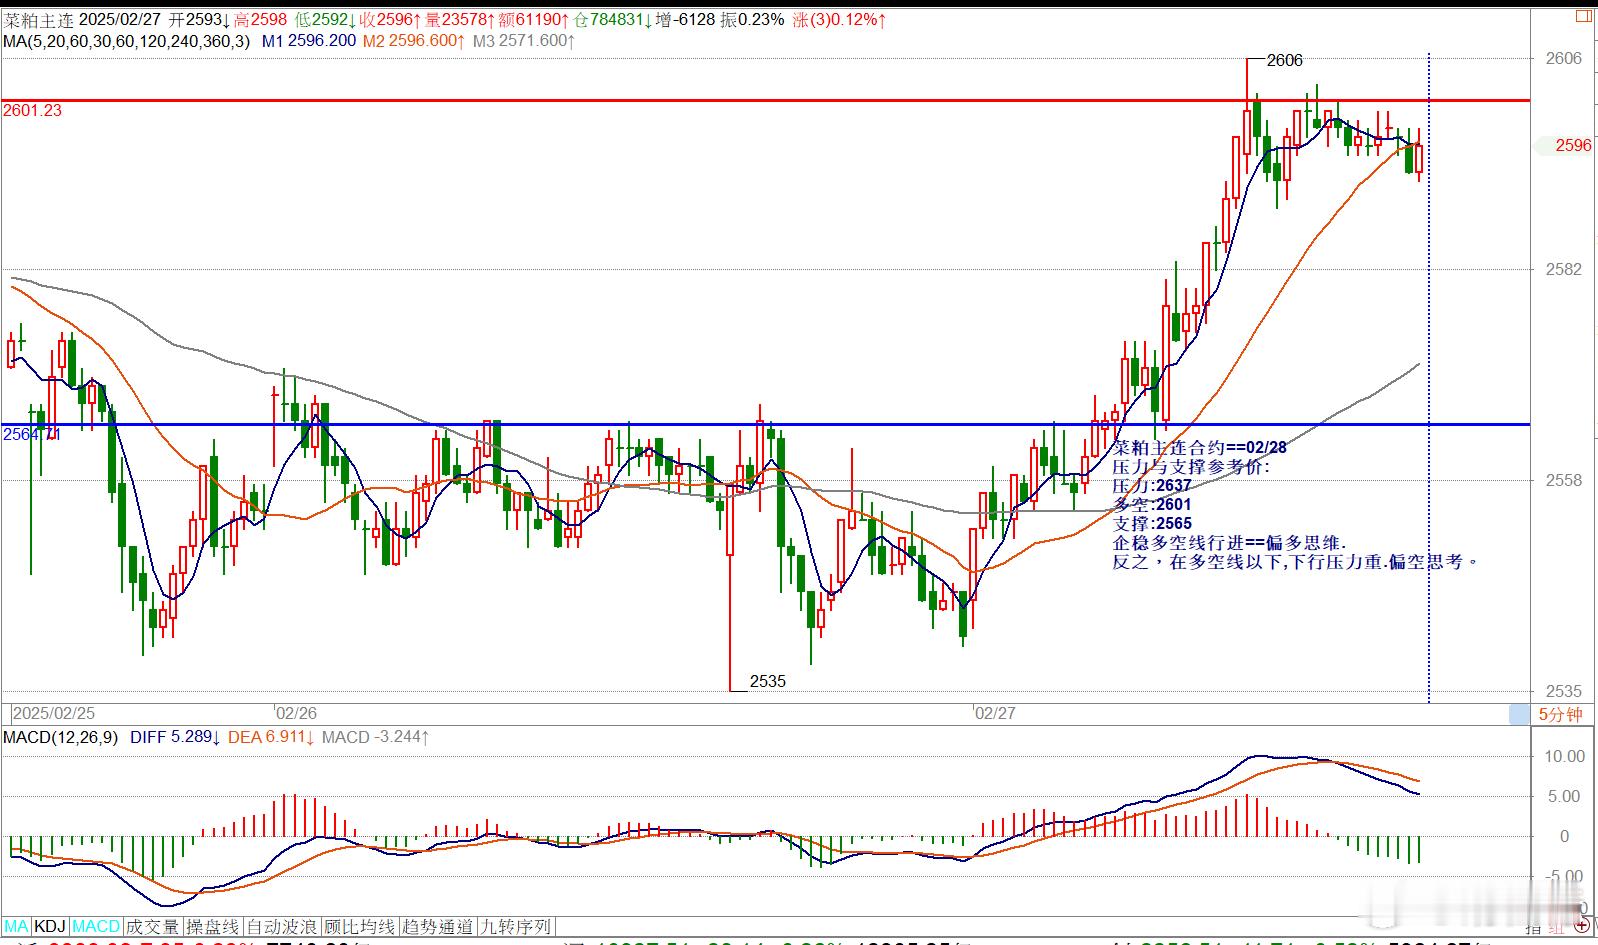This screenshot has height=945, width=1598.
Task: Click the DIFF 5.289 value
Action: (x=175, y=737)
